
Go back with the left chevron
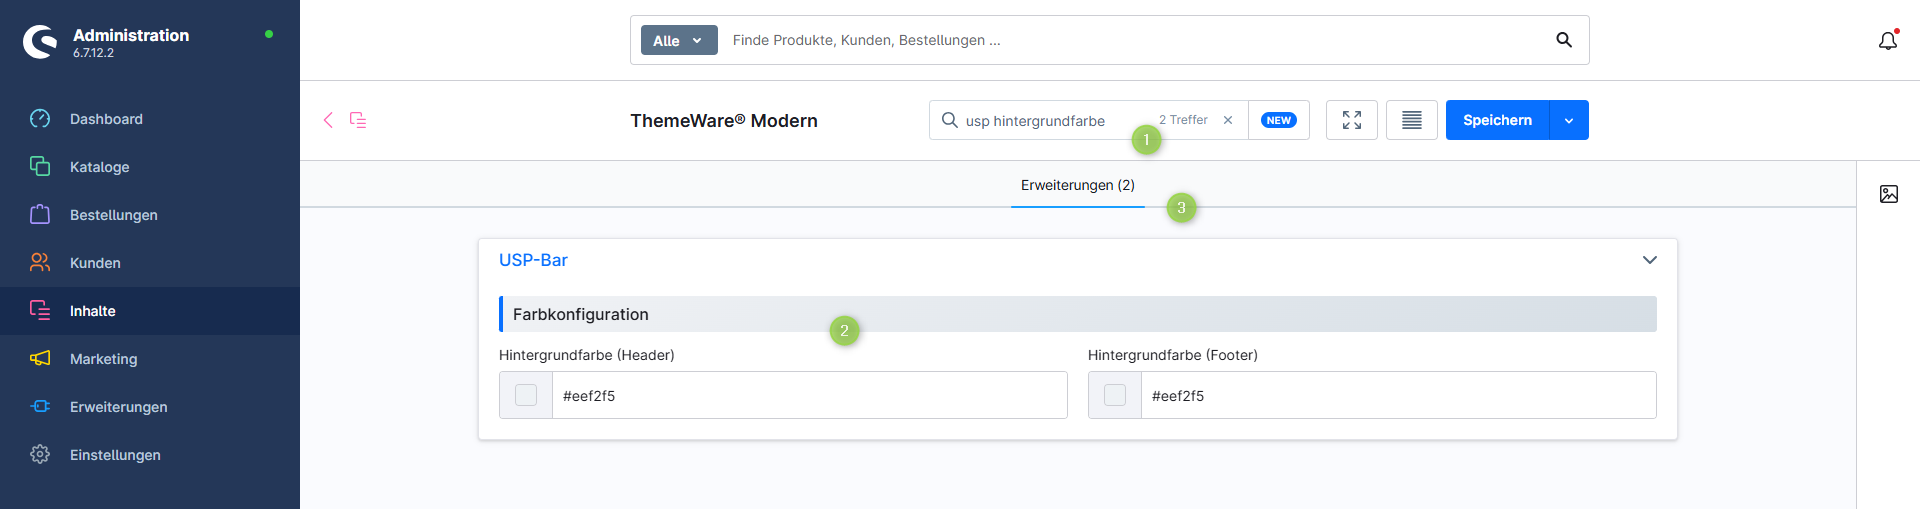pos(328,120)
